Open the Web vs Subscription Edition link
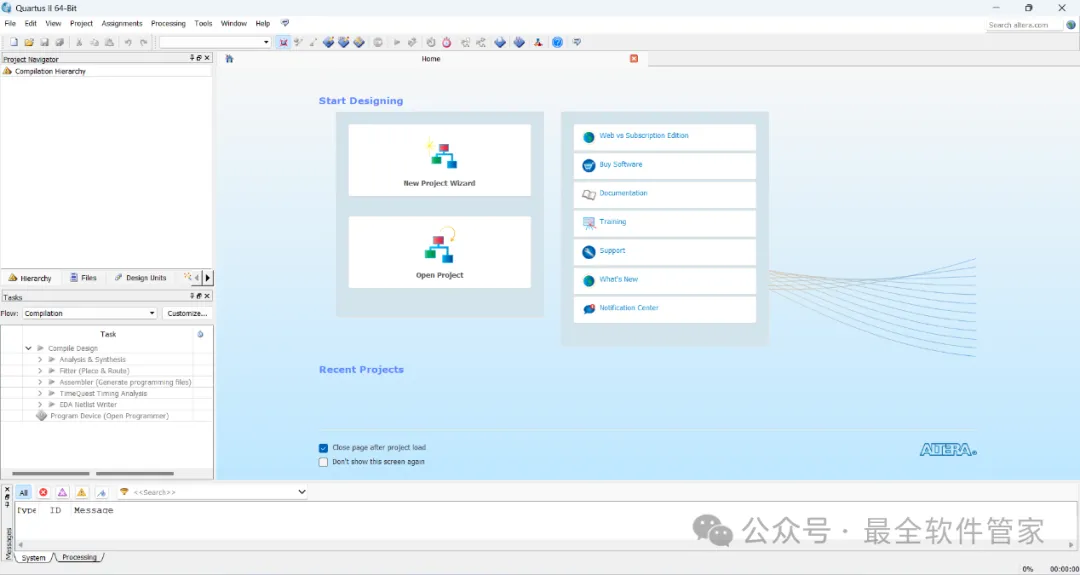This screenshot has width=1080, height=575. click(x=644, y=136)
